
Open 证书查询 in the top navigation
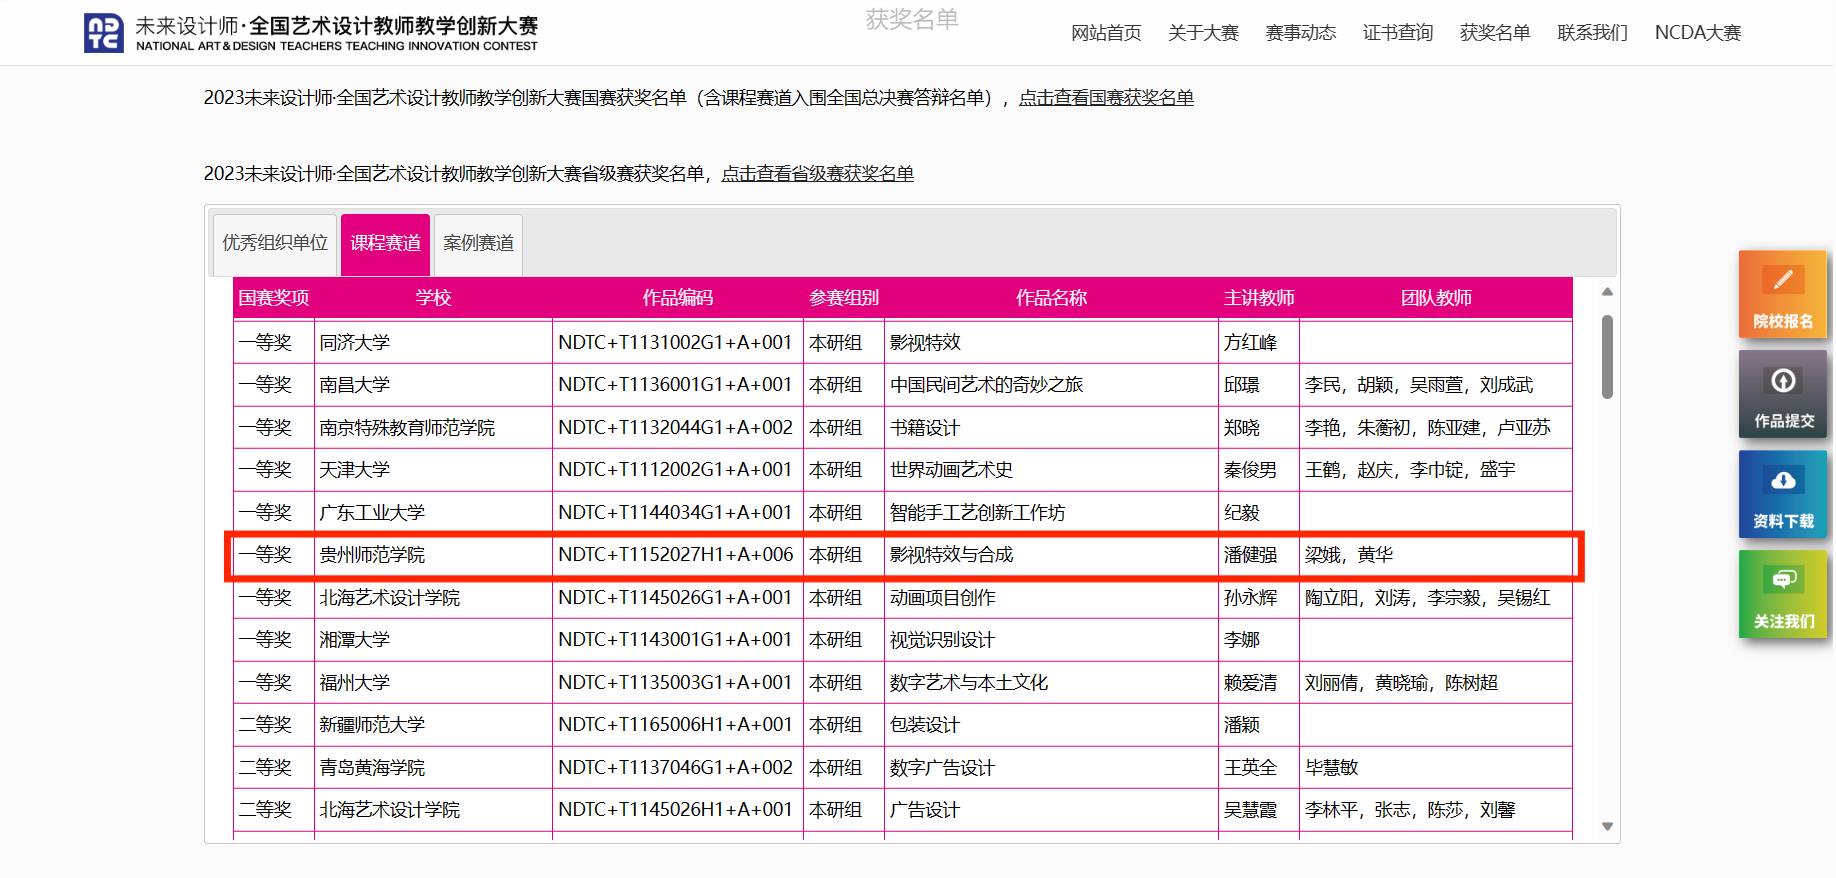coord(1397,33)
